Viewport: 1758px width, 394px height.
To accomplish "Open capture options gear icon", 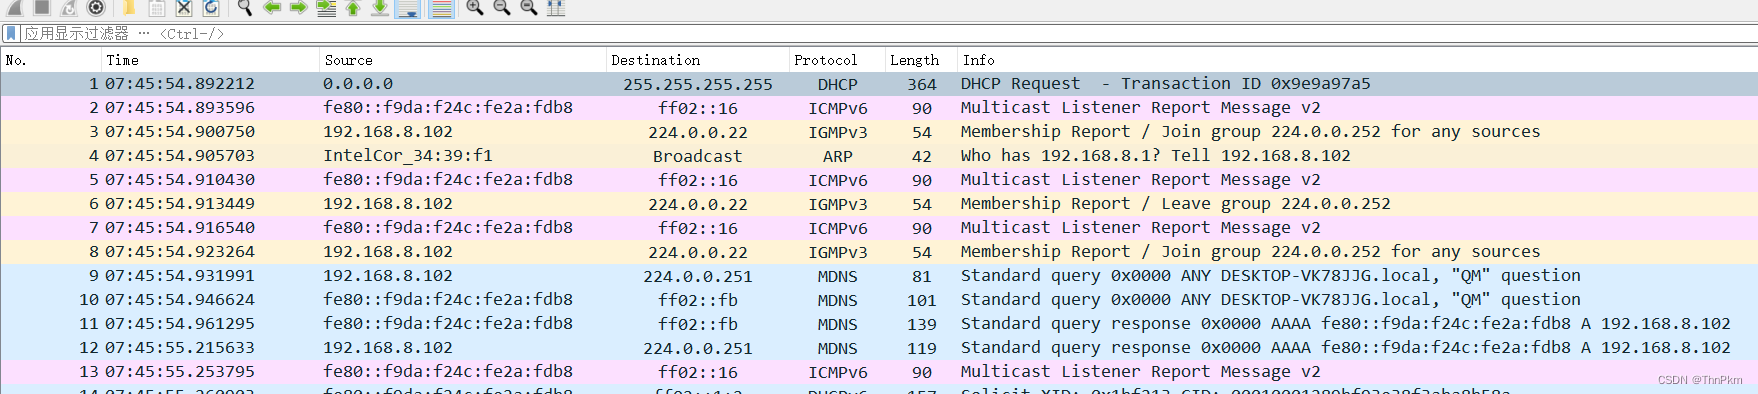I will (96, 8).
